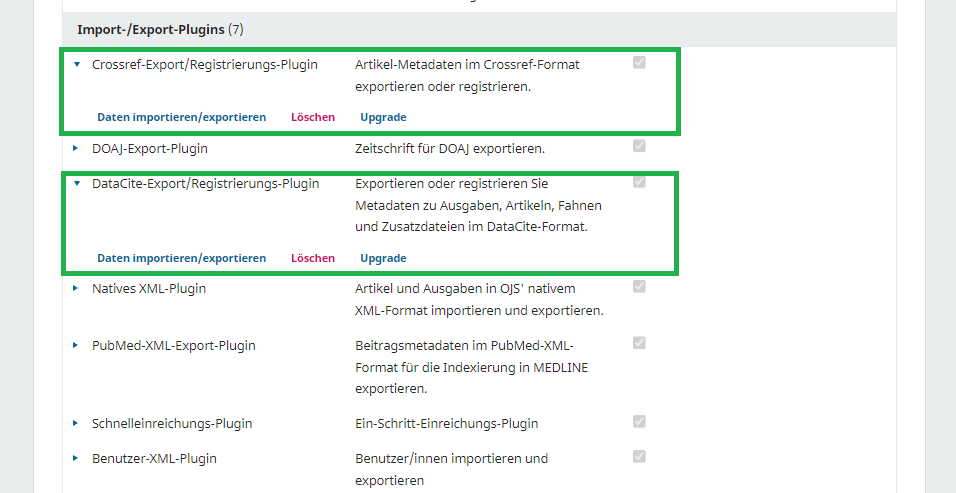Toggle the DataCite-Export plugin checkbox
956x493 pixels.
639,182
